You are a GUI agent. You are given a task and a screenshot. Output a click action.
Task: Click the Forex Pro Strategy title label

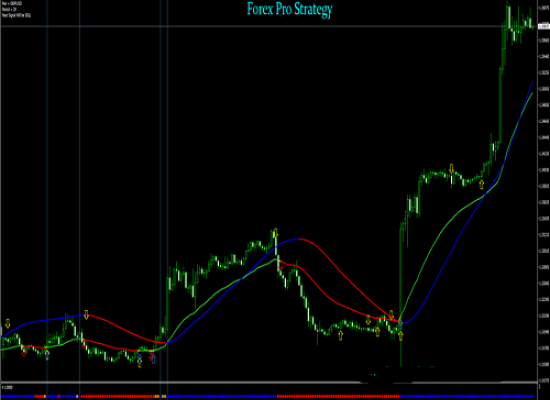[289, 9]
